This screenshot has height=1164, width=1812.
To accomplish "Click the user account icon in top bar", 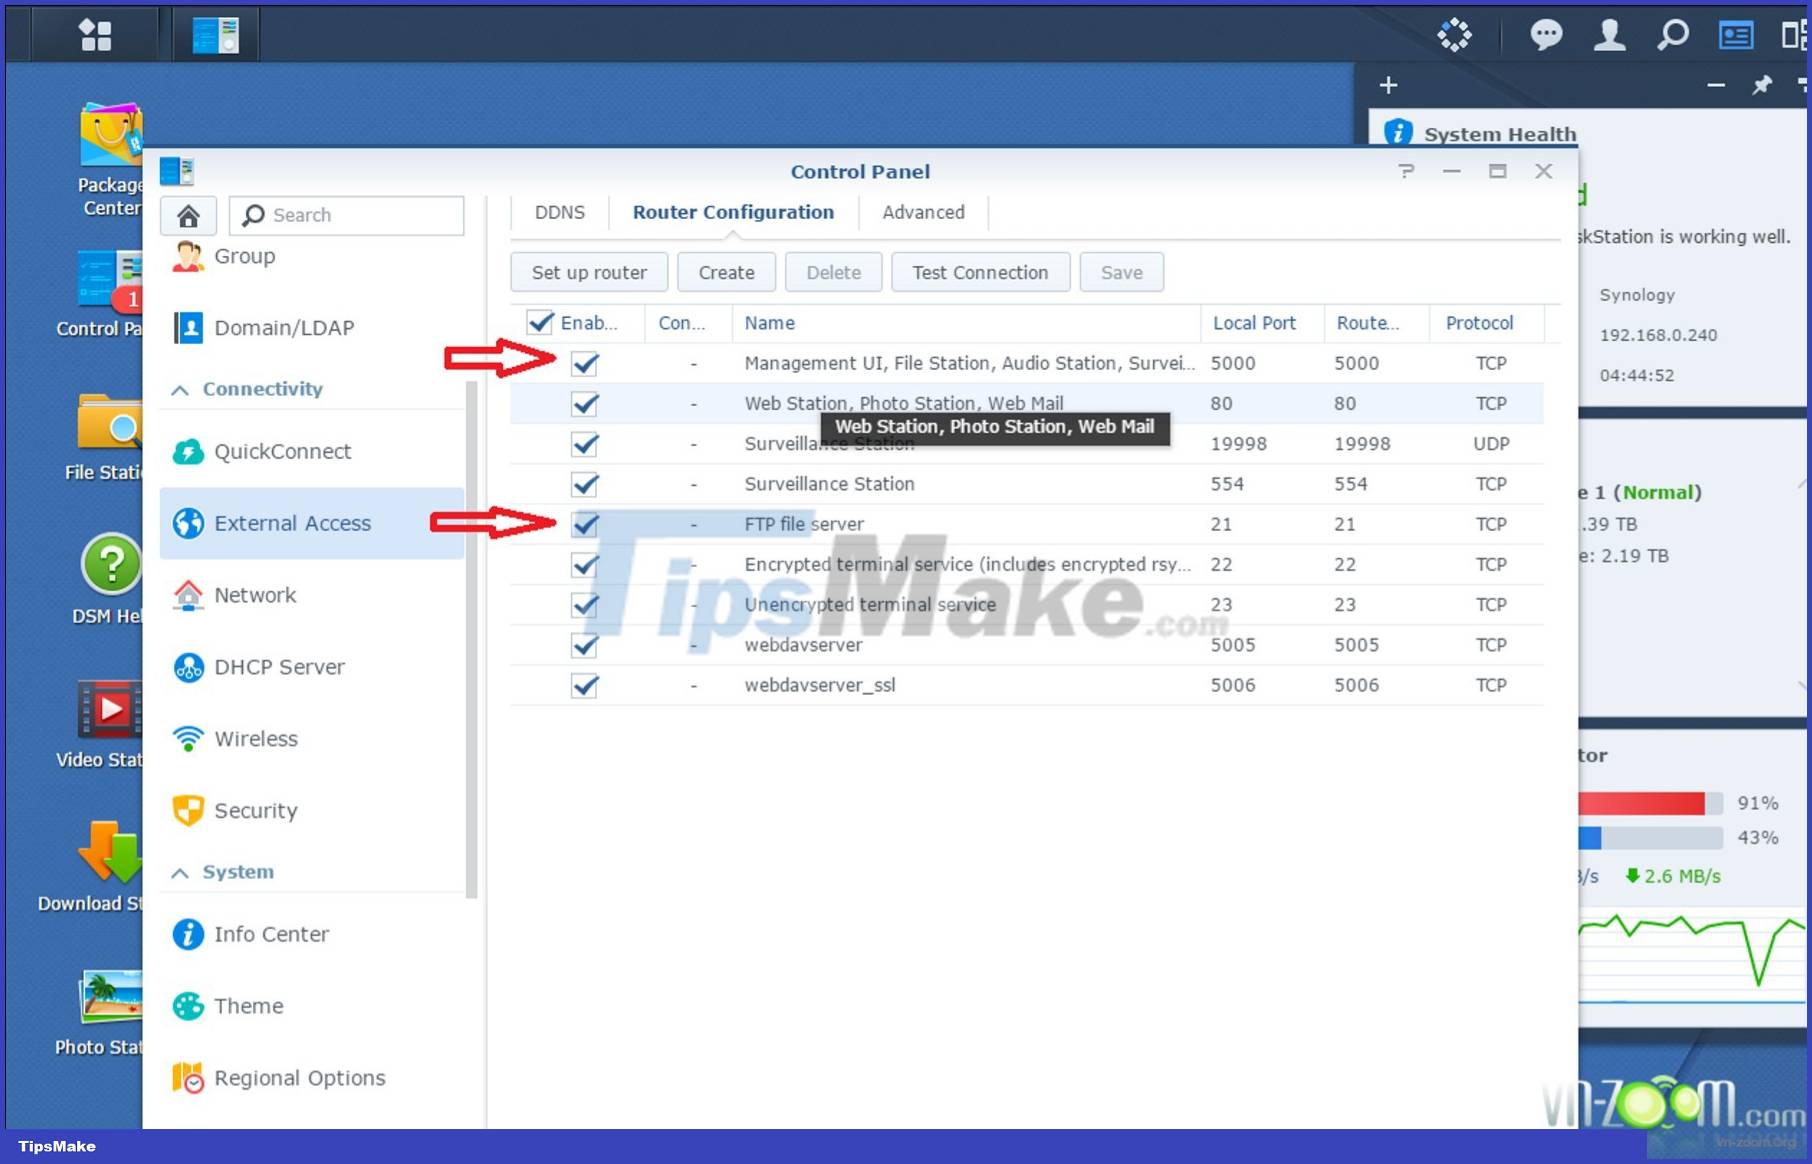I will (1608, 35).
